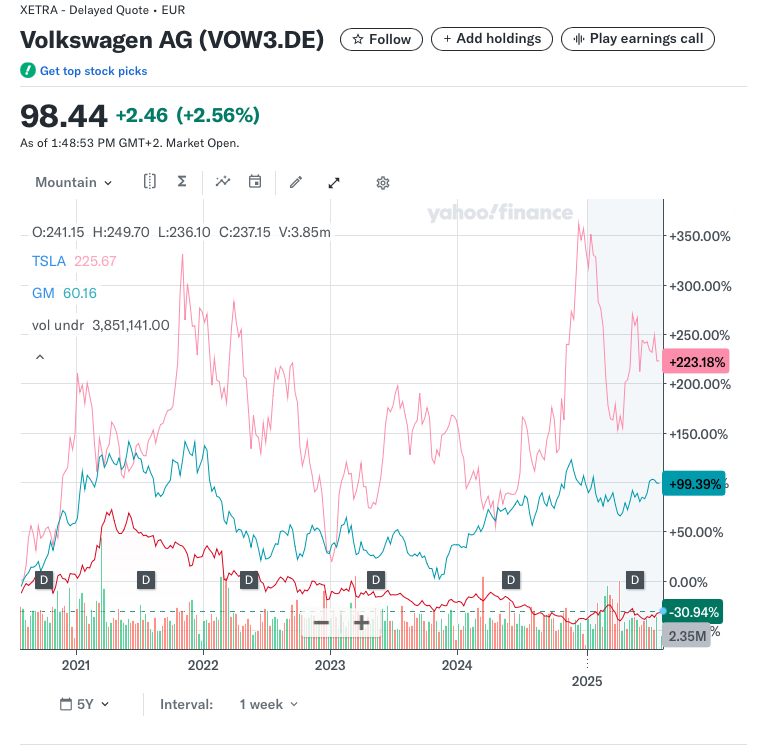Toggle the TSLA comparison series

point(49,261)
